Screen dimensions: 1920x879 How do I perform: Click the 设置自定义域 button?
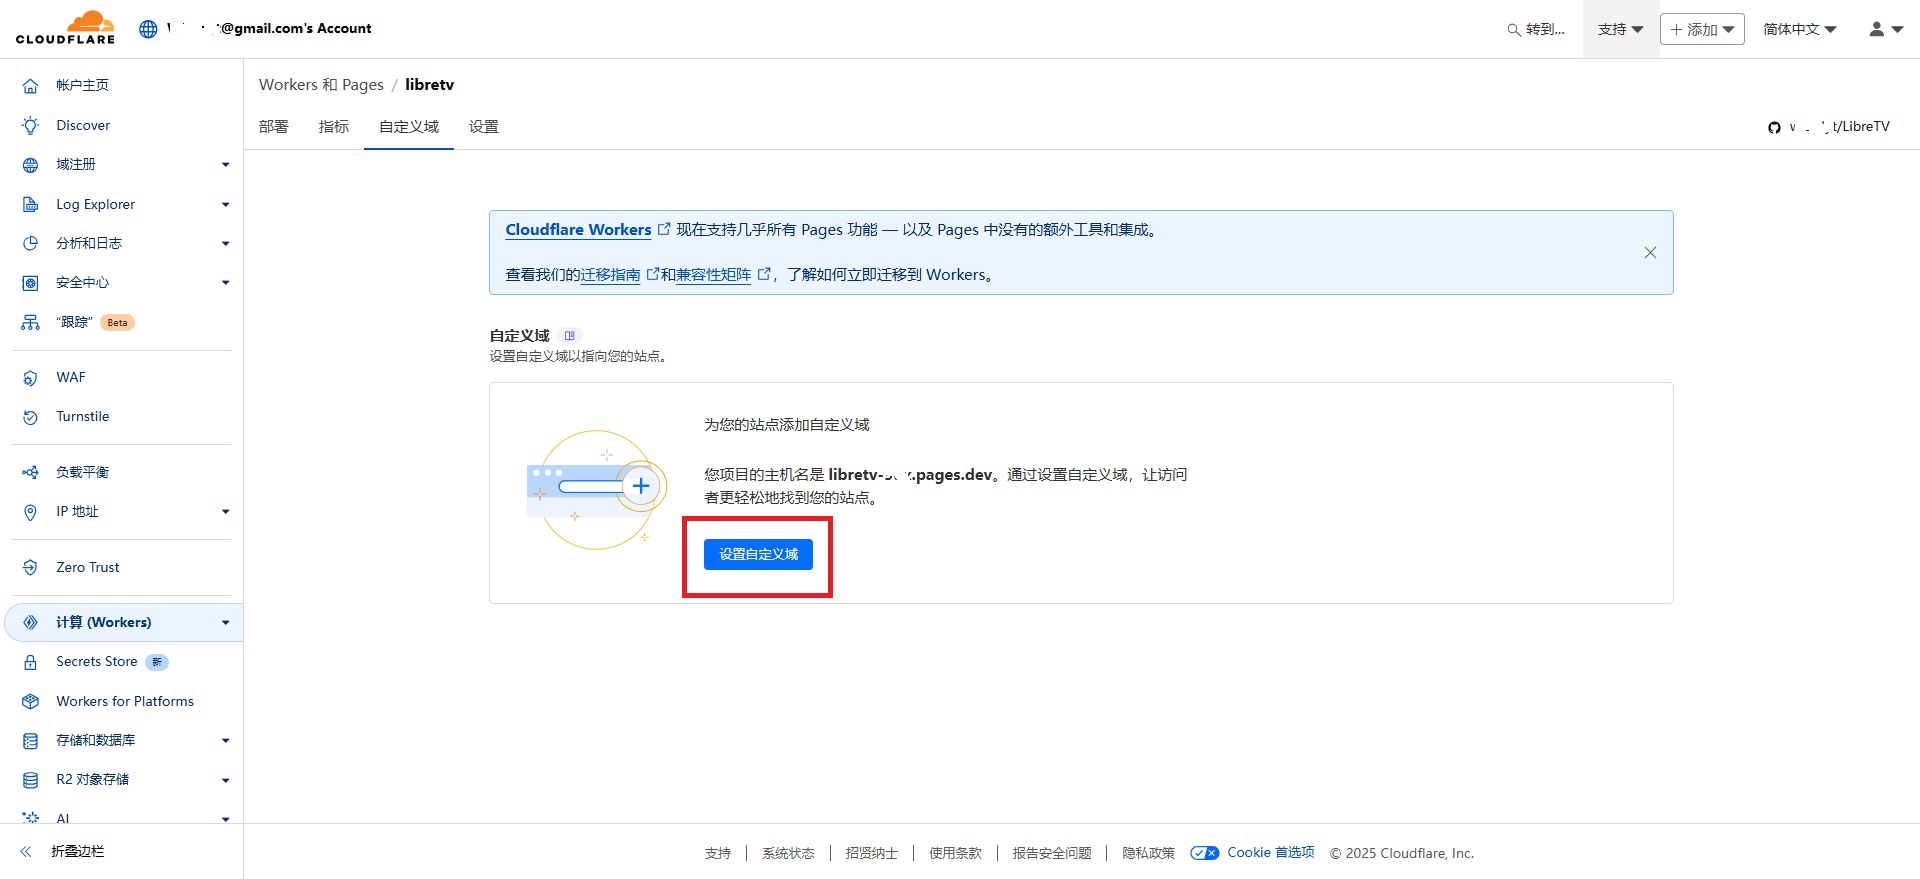[x=758, y=554]
